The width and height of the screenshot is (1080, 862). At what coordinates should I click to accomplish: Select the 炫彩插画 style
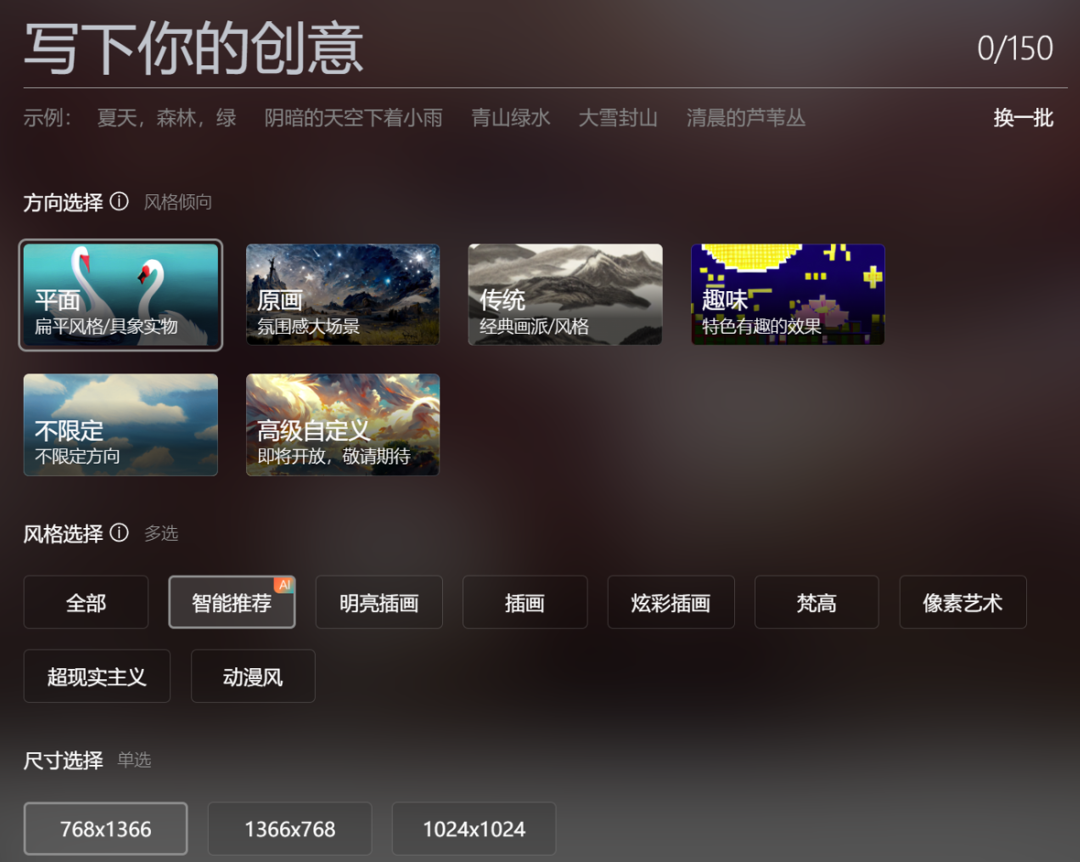click(670, 602)
